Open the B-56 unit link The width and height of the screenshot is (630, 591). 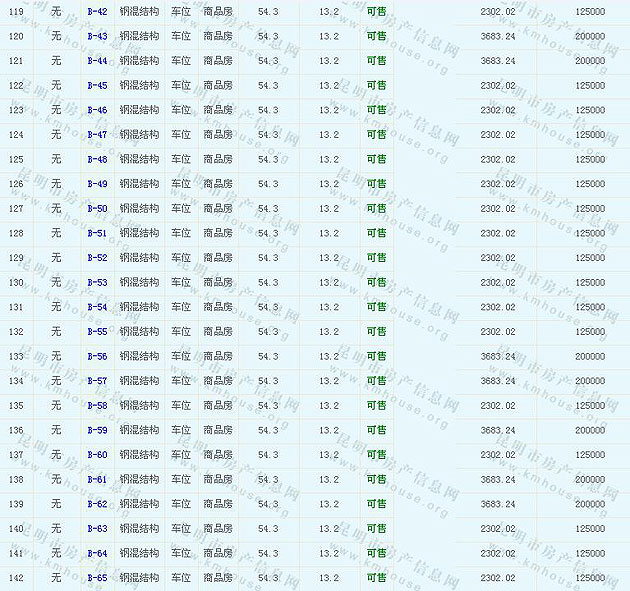[97, 356]
